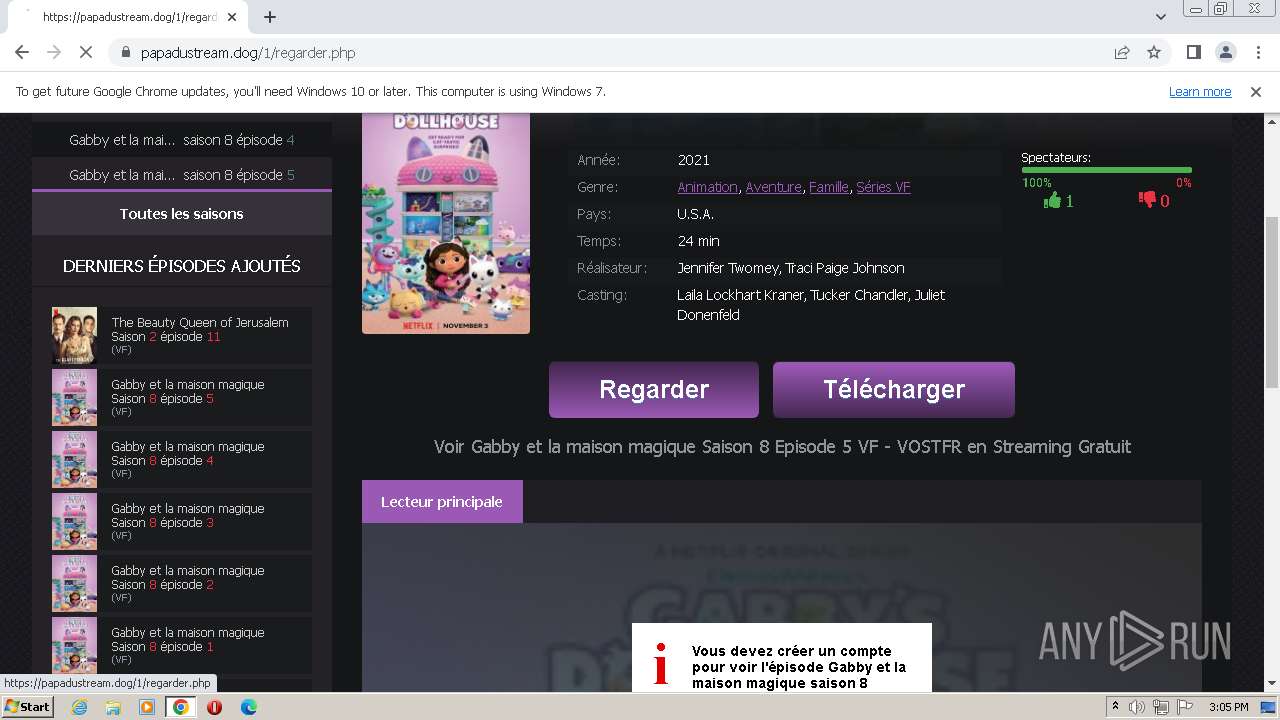Image resolution: width=1280 pixels, height=720 pixels.
Task: Click the director names Jennifer Twomey text
Action: click(x=790, y=268)
